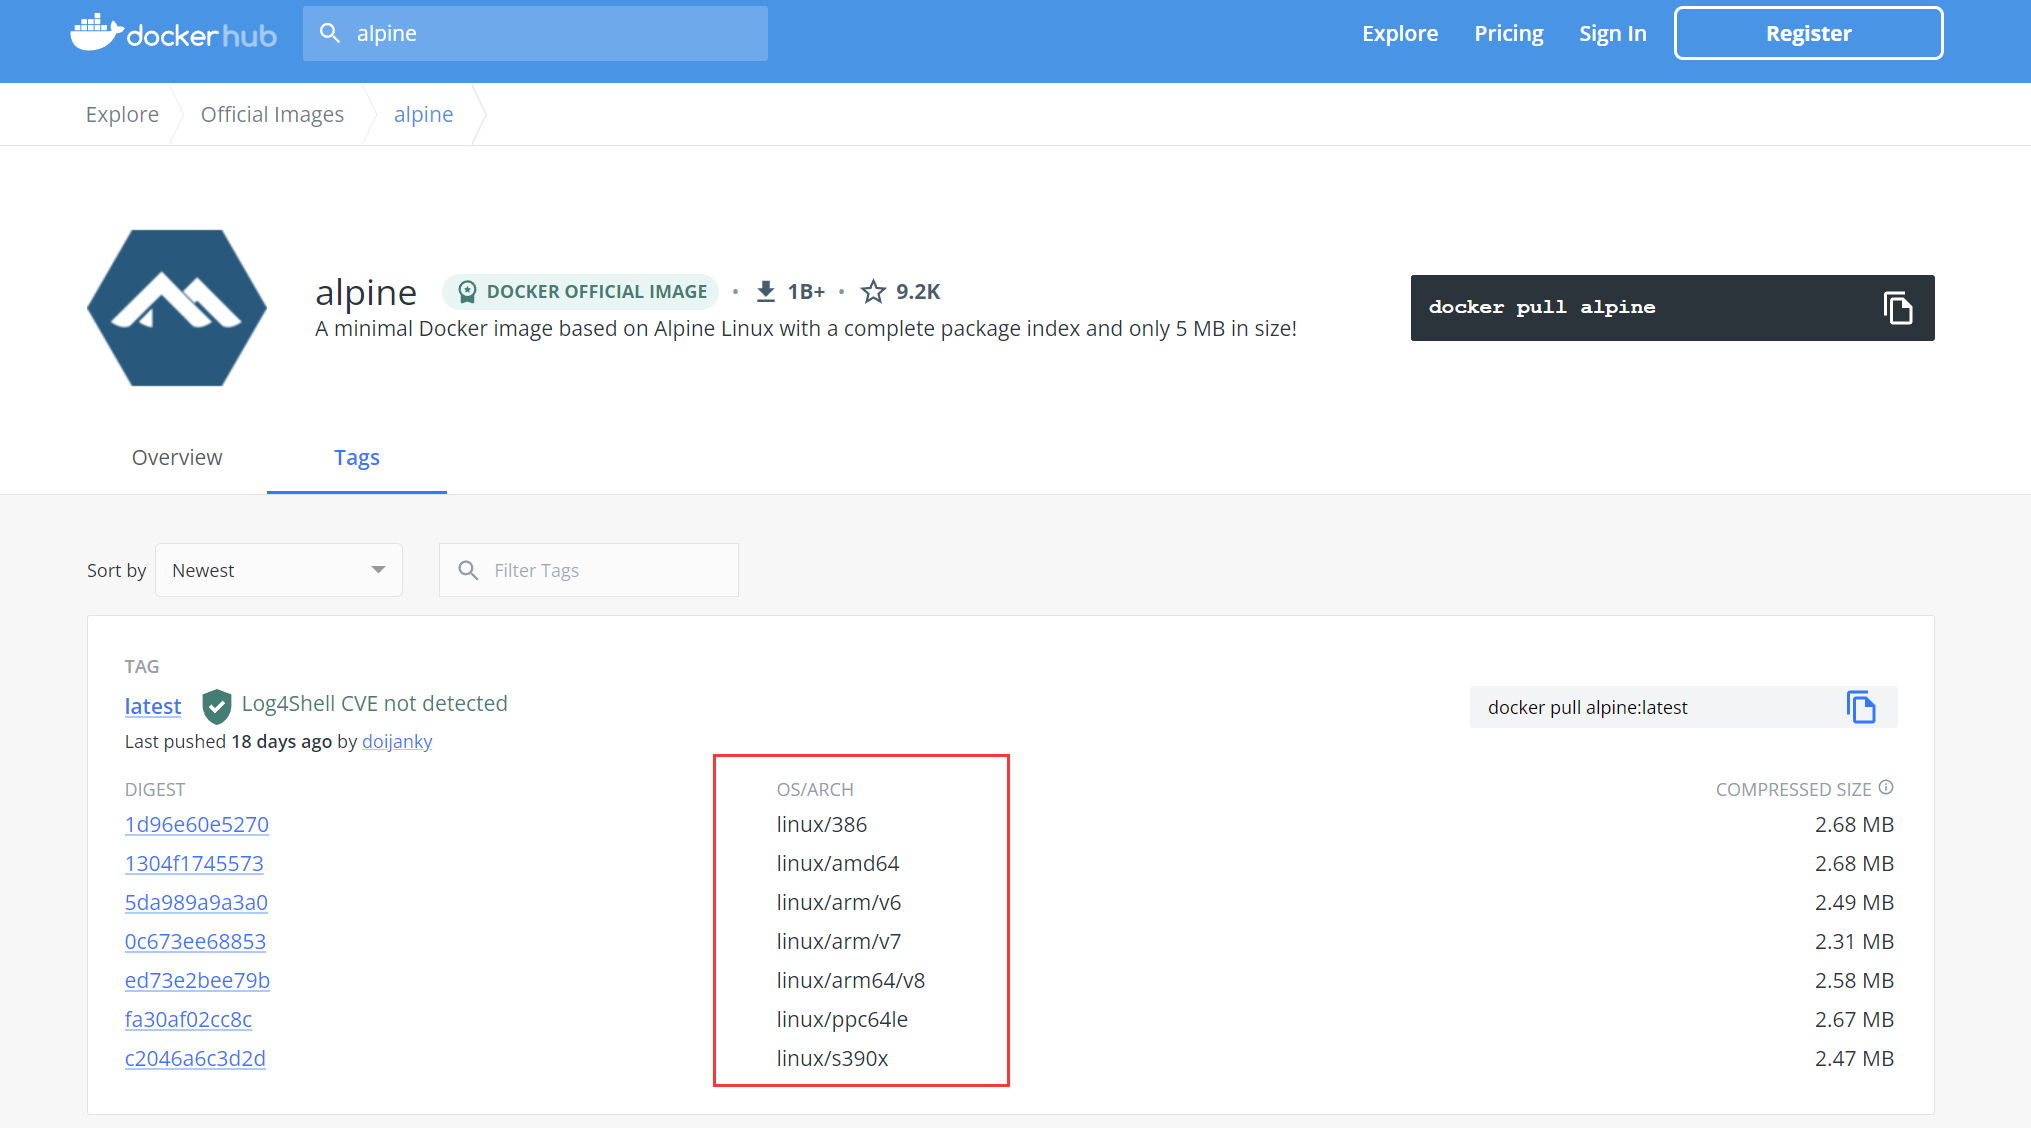Open Explore in the top navigation
2031x1128 pixels.
(x=1399, y=33)
